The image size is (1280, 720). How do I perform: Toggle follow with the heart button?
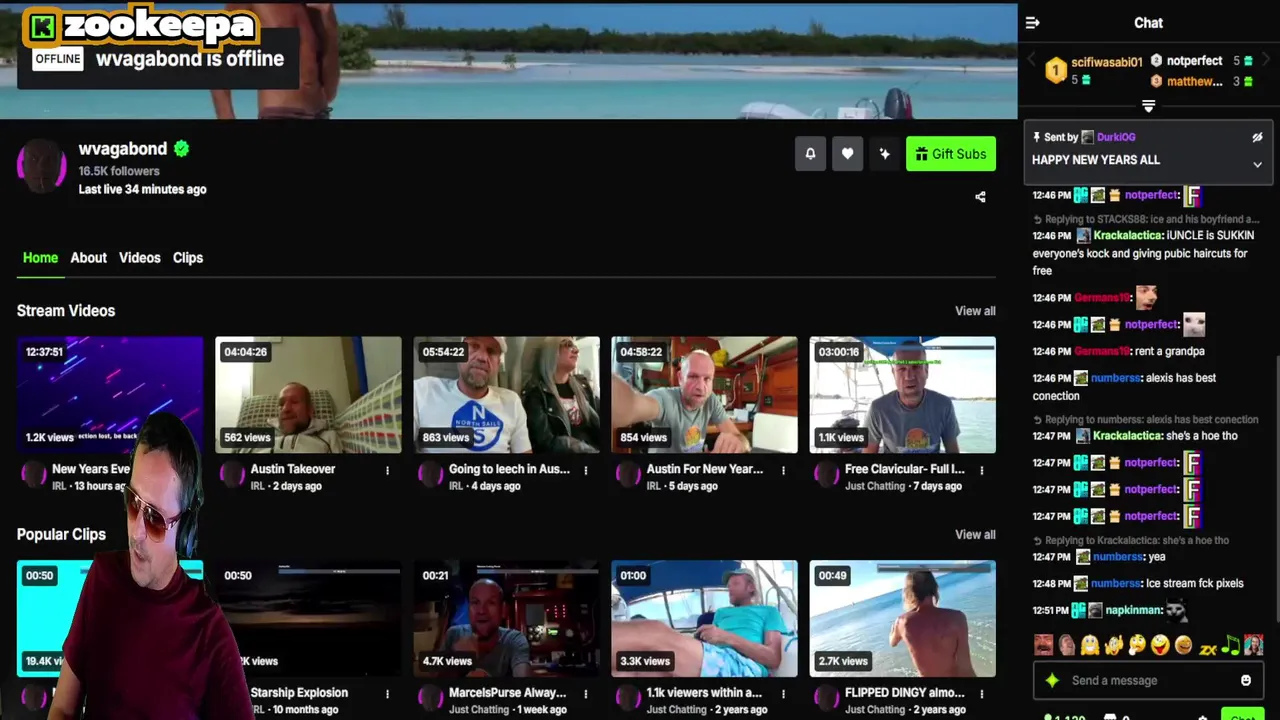[847, 154]
